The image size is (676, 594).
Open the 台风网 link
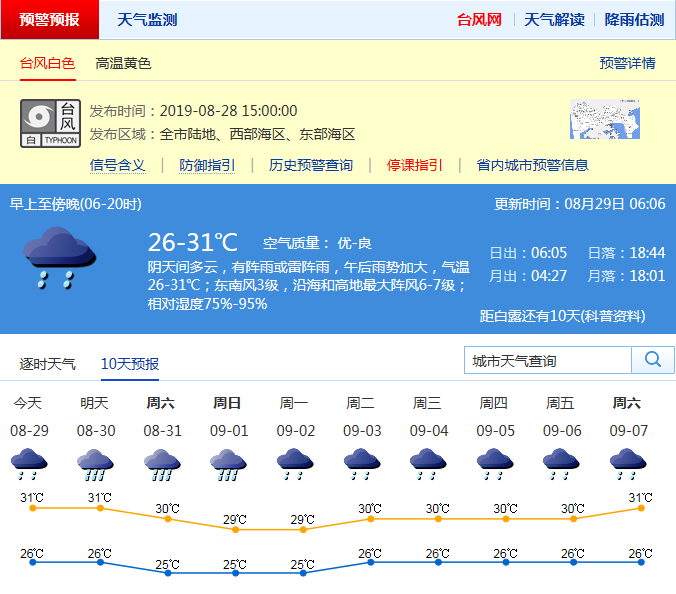point(479,19)
